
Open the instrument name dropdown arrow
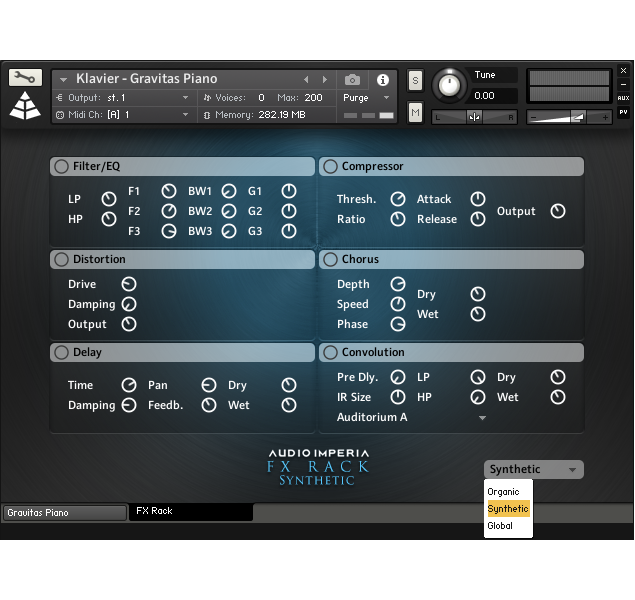coord(63,80)
